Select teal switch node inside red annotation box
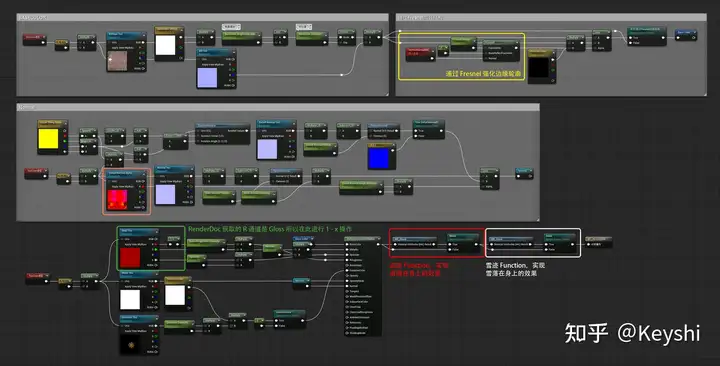 click(463, 243)
